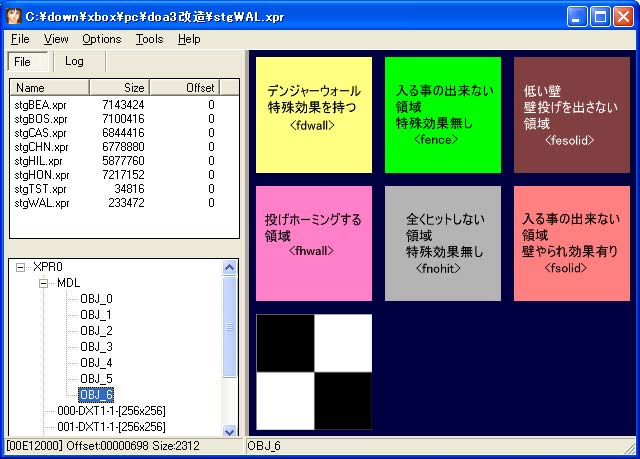This screenshot has height=459, width=640.
Task: Select MDL tree item
Action: point(68,283)
